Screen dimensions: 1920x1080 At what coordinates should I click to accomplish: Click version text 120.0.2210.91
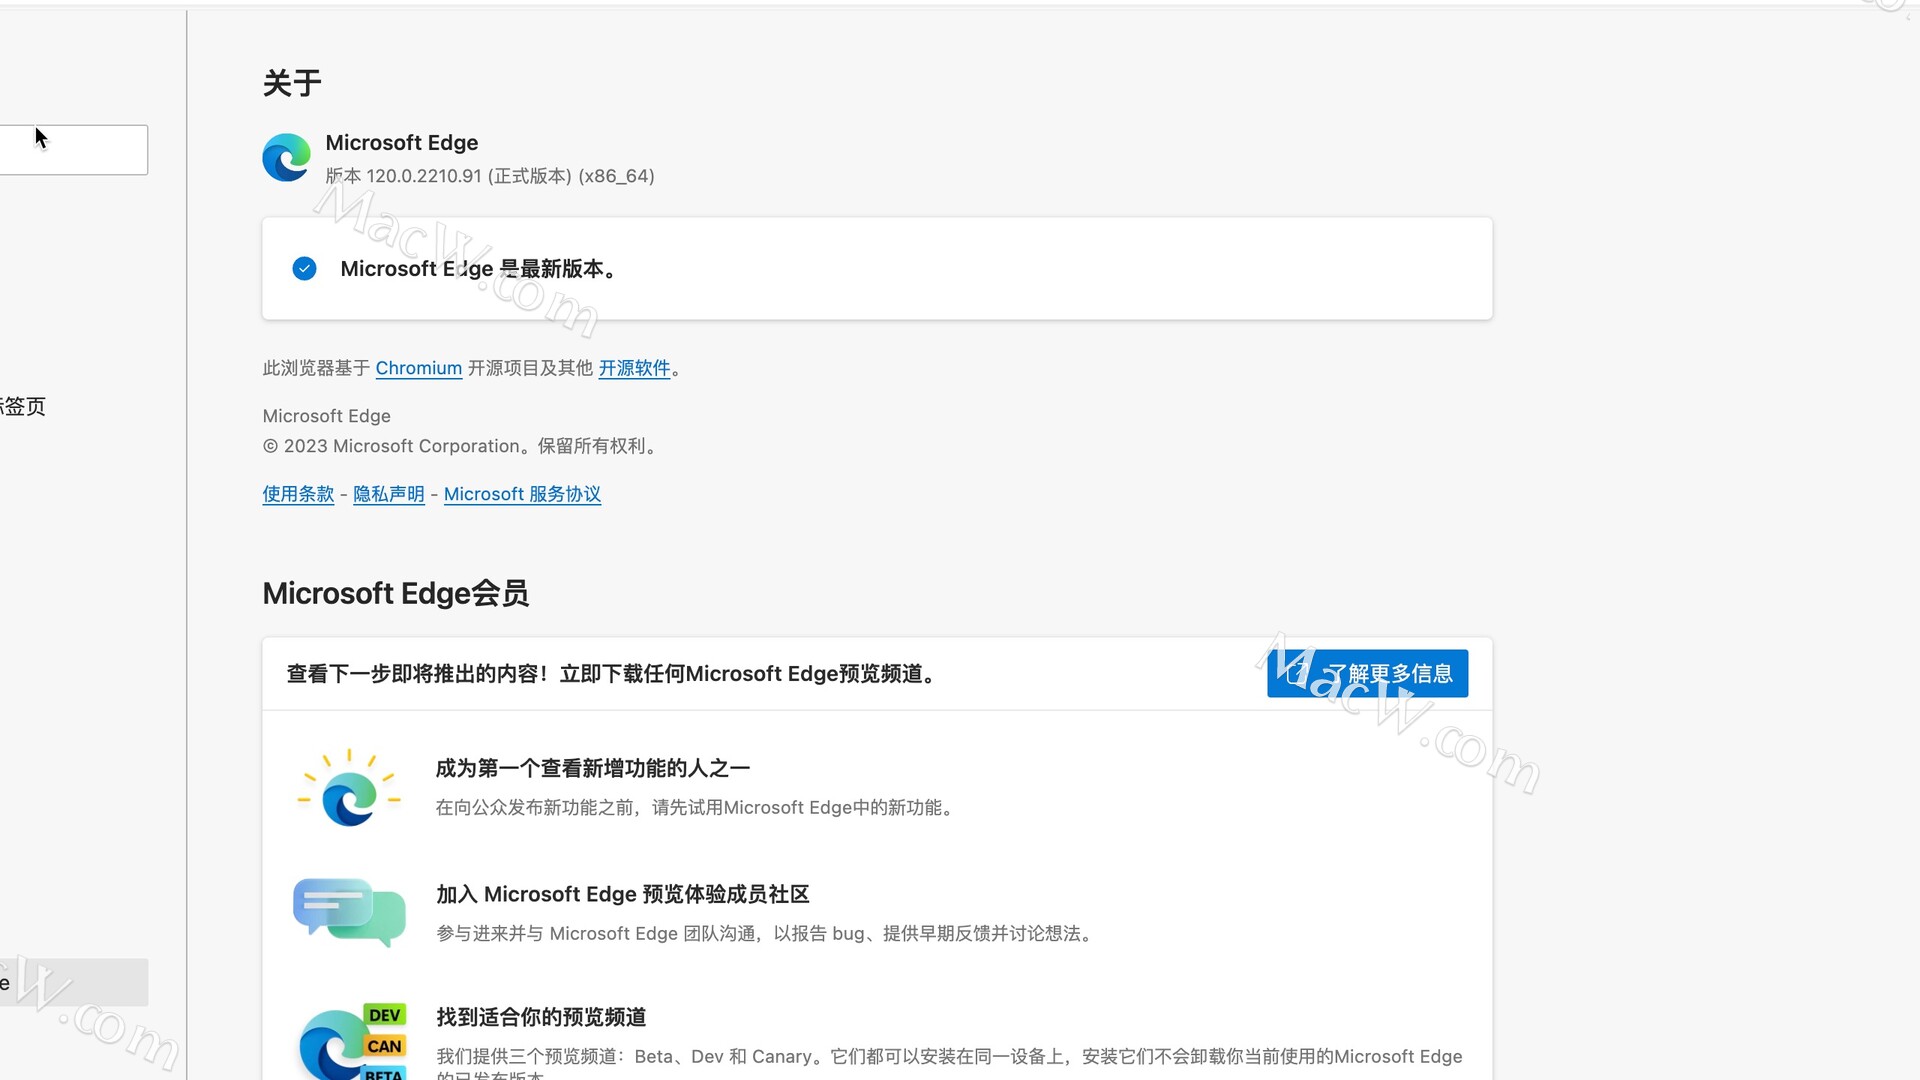coord(424,176)
